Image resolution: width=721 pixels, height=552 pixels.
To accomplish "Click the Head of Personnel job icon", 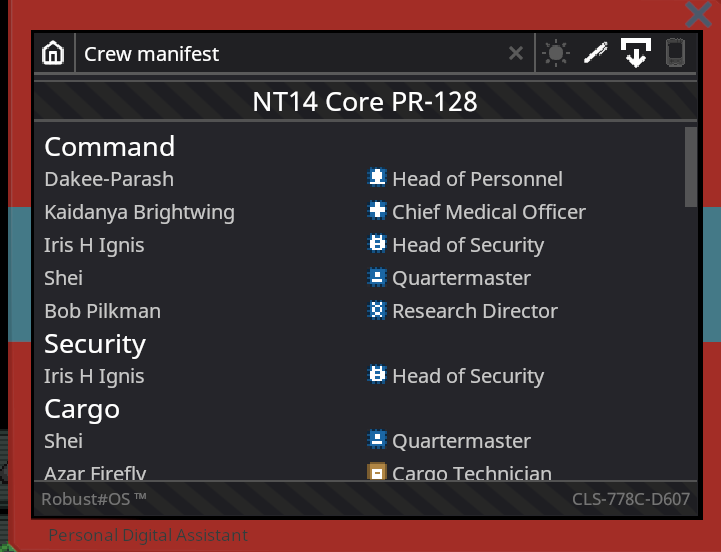I will pos(377,178).
